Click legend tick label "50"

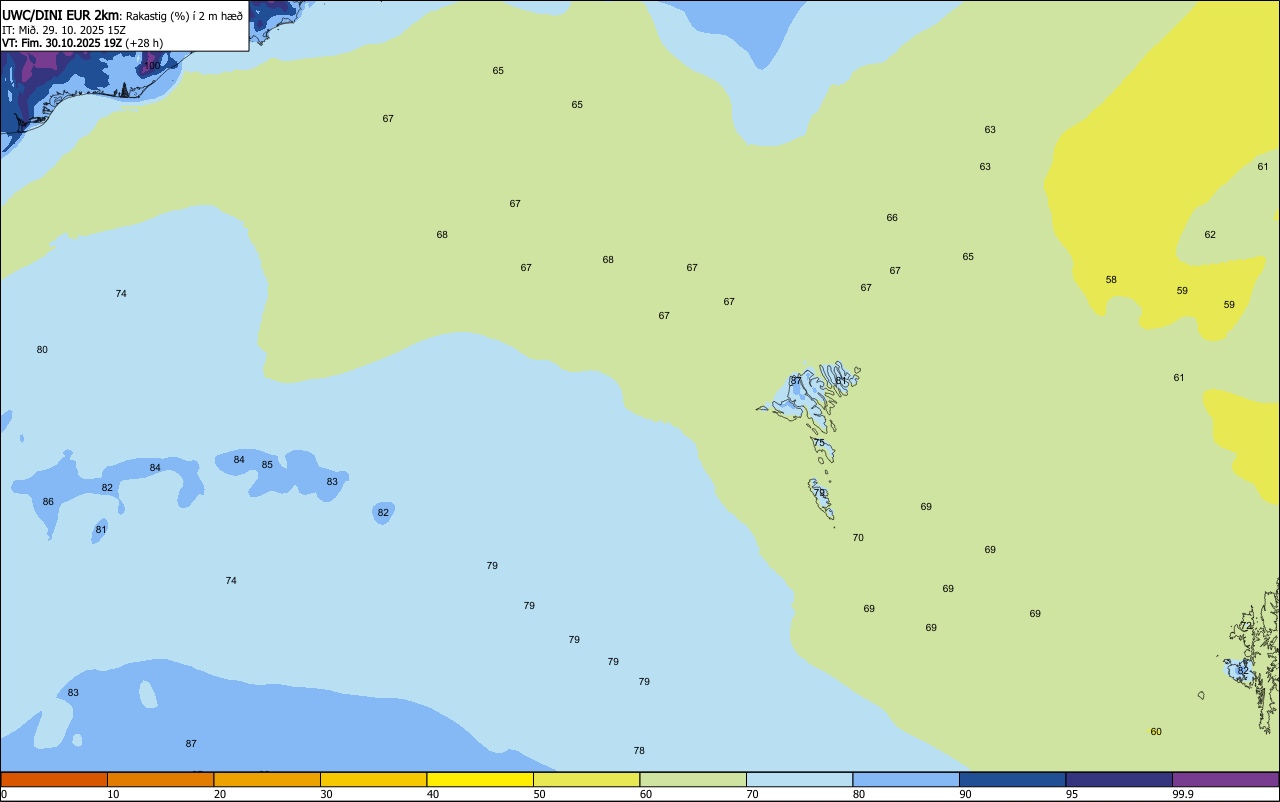539,794
